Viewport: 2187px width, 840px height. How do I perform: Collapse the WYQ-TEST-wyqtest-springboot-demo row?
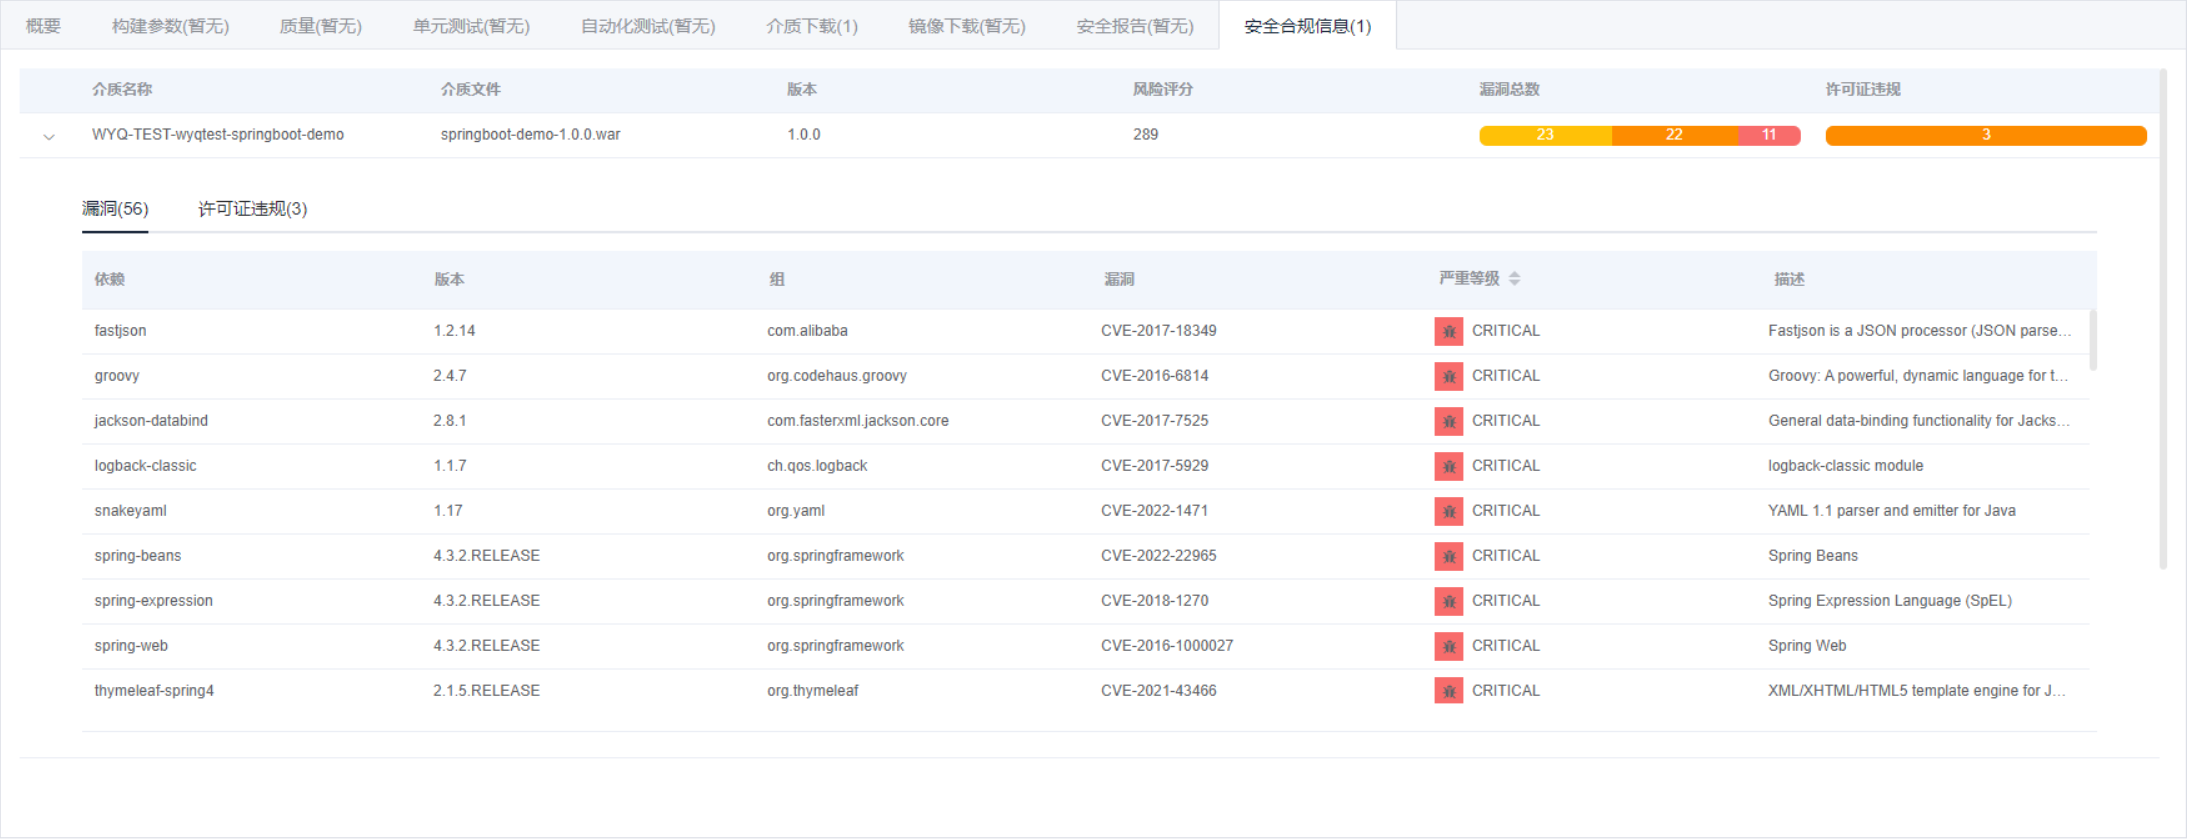49,136
